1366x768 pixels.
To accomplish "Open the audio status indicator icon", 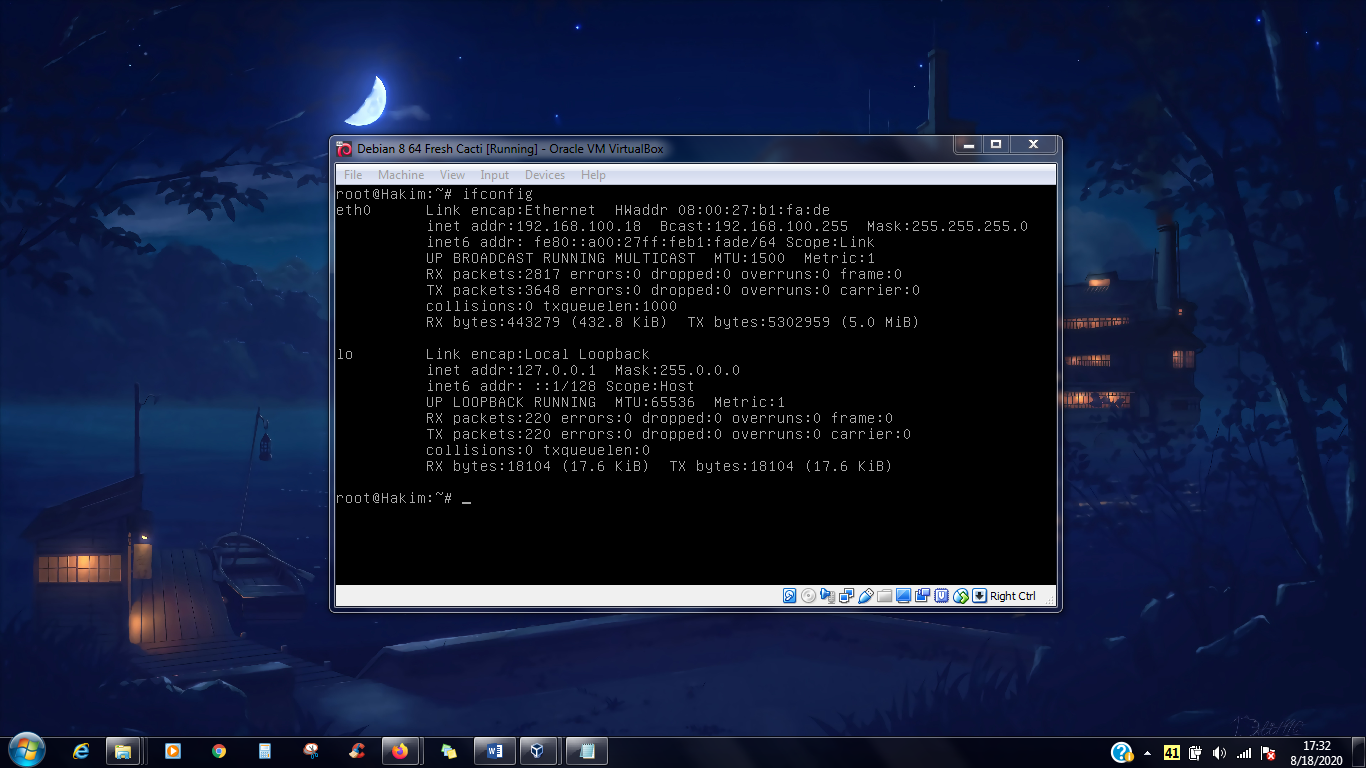I will (x=827, y=596).
